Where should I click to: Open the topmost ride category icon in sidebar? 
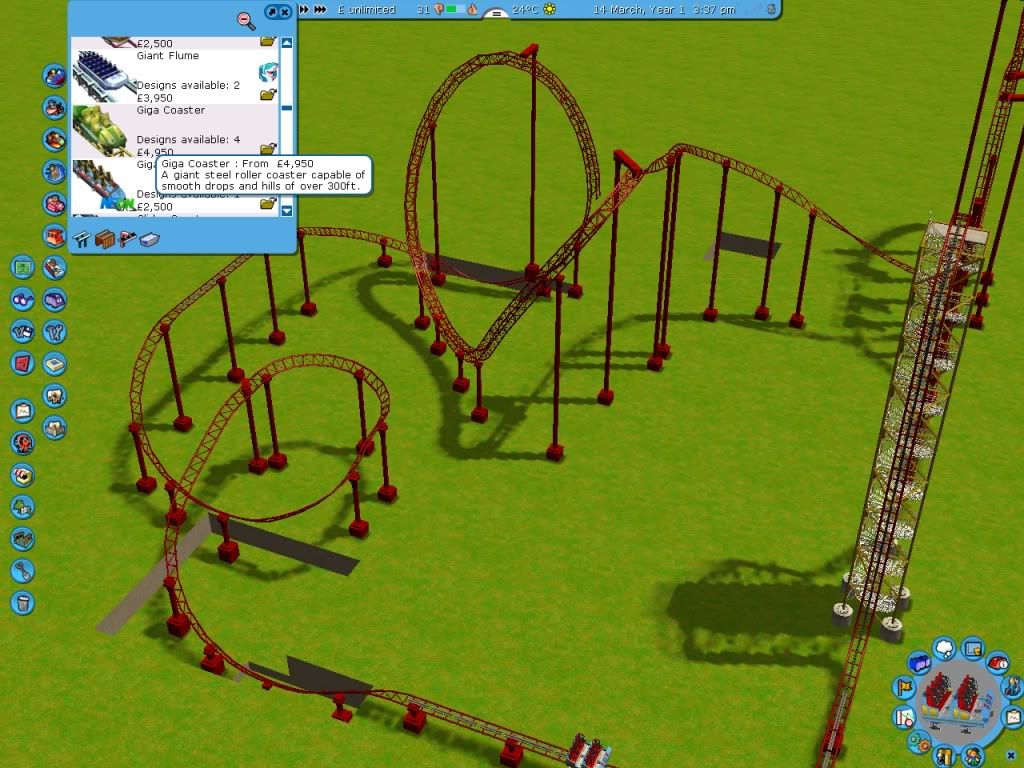coord(55,76)
